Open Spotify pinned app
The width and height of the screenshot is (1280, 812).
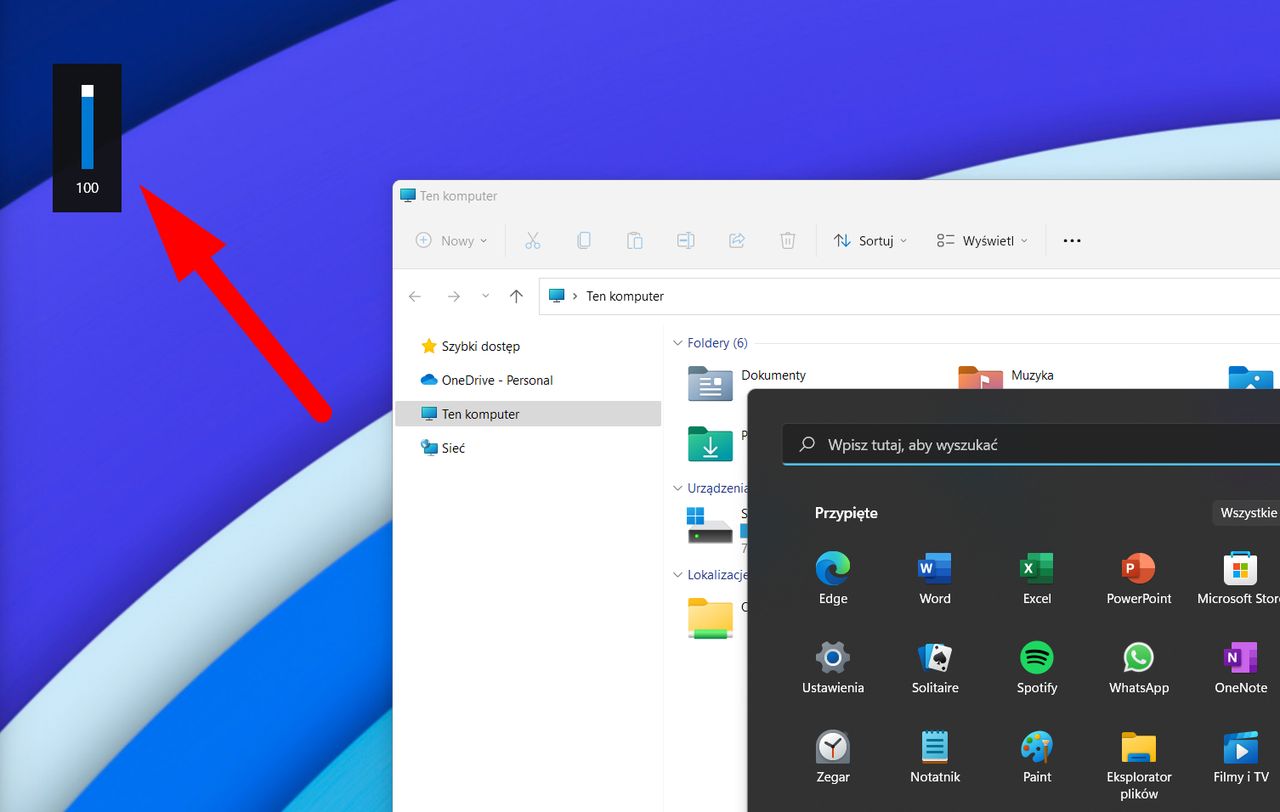click(1037, 668)
